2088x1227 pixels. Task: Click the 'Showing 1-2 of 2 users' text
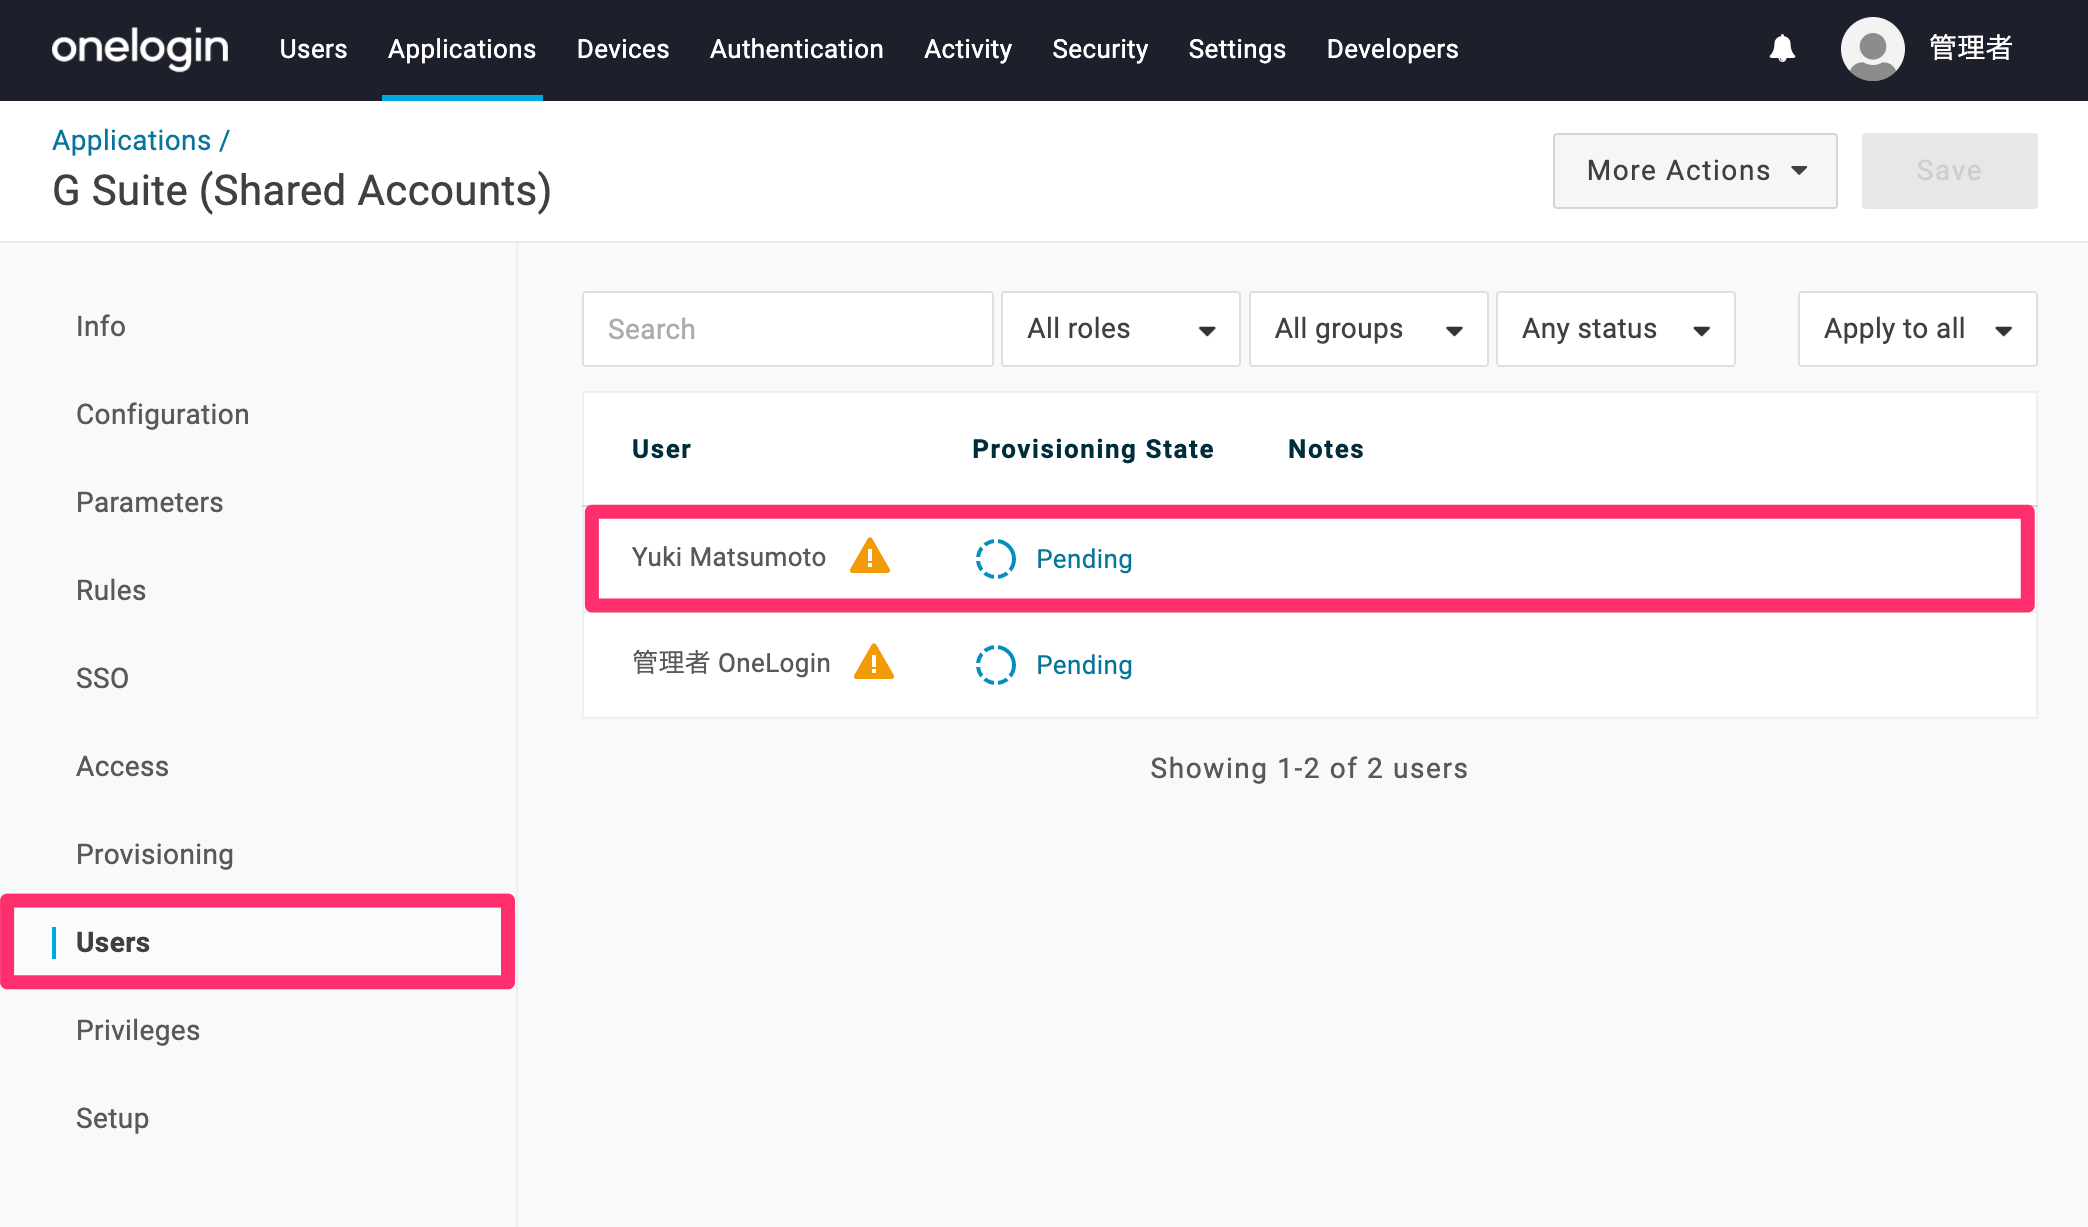click(x=1309, y=768)
